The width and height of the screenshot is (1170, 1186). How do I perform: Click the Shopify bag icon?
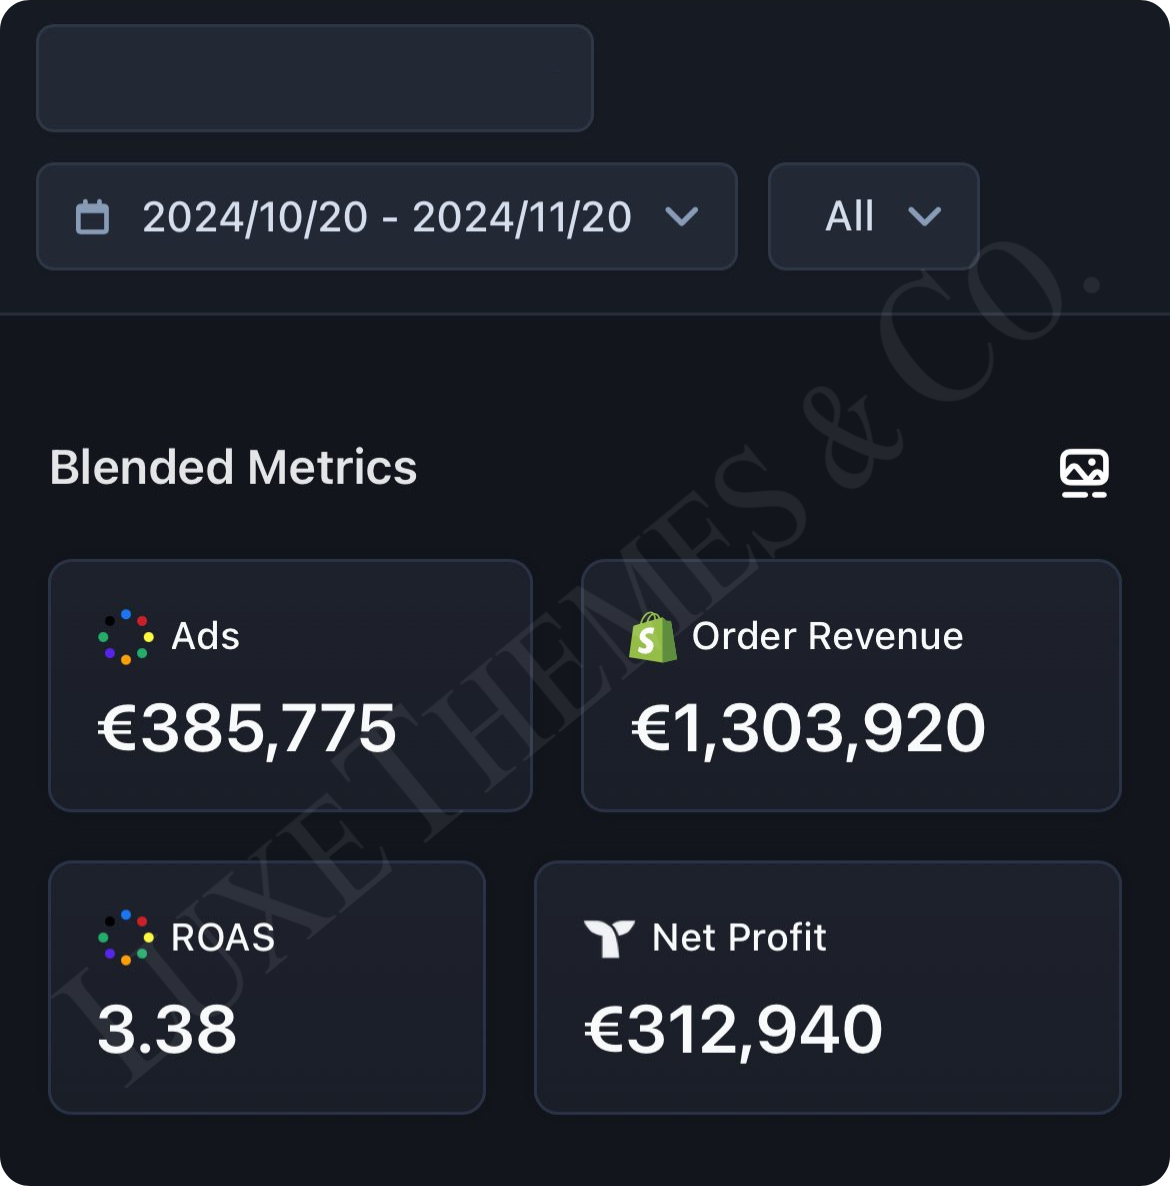[x=652, y=637]
